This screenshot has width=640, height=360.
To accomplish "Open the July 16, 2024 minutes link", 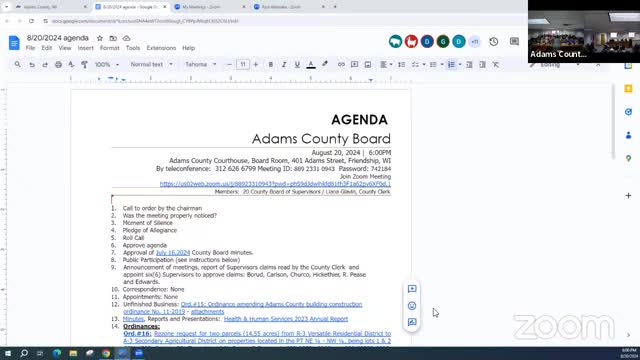I will (173, 253).
